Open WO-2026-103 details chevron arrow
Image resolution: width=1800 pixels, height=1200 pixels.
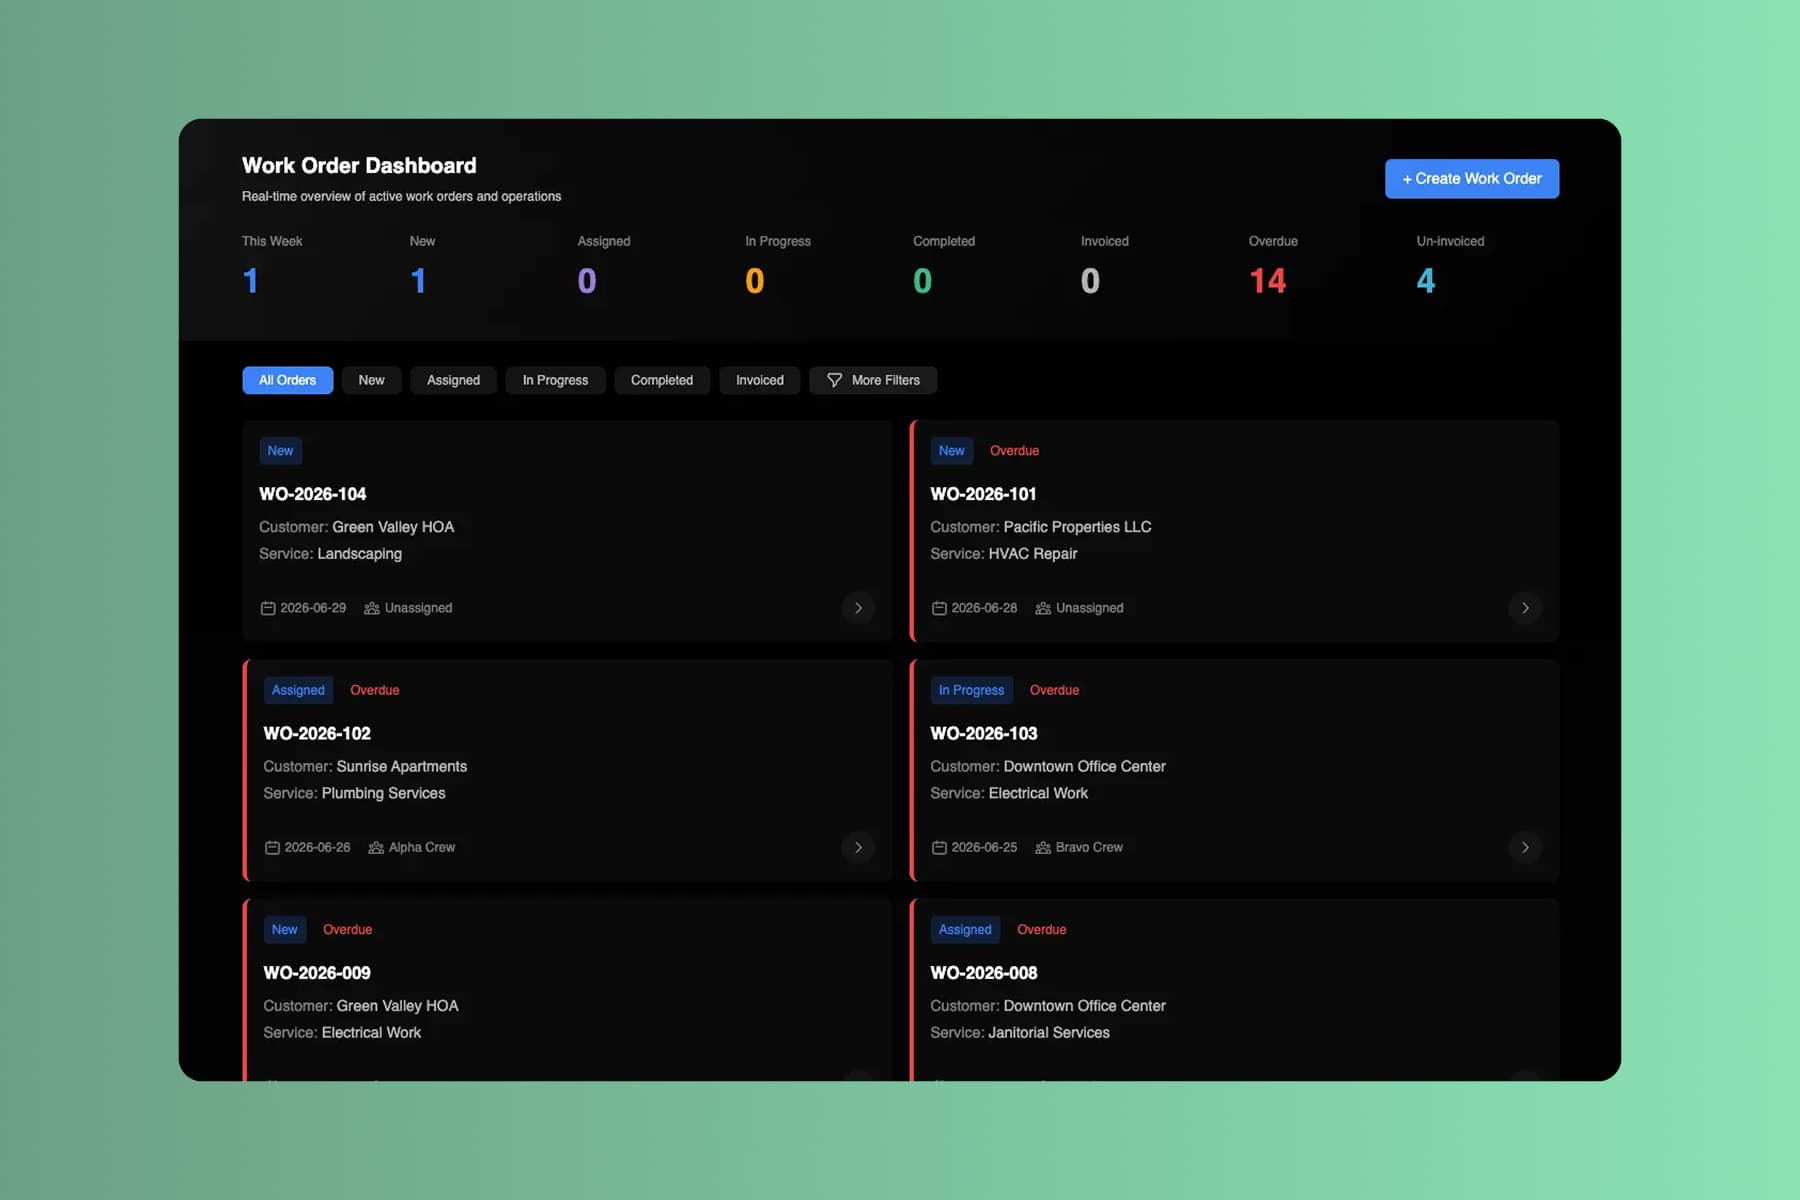click(1525, 847)
